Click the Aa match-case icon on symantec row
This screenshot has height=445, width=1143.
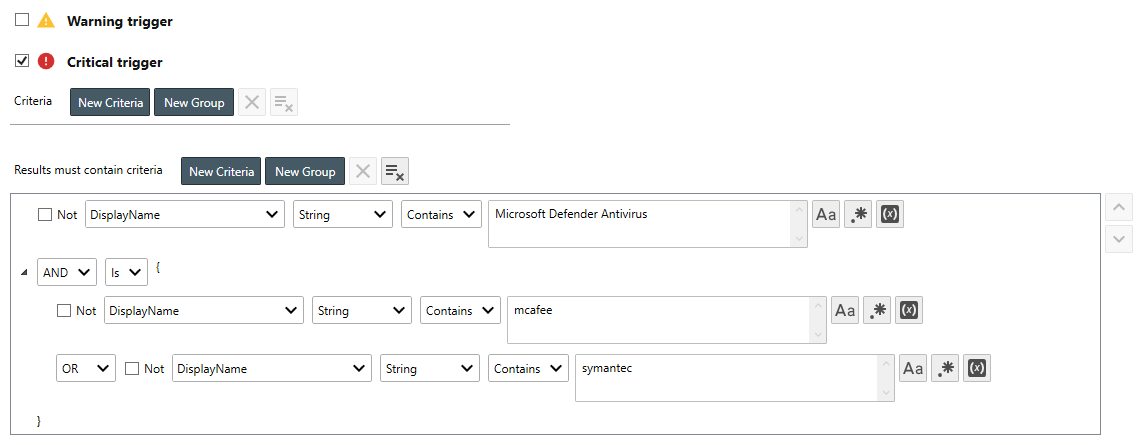(913, 369)
